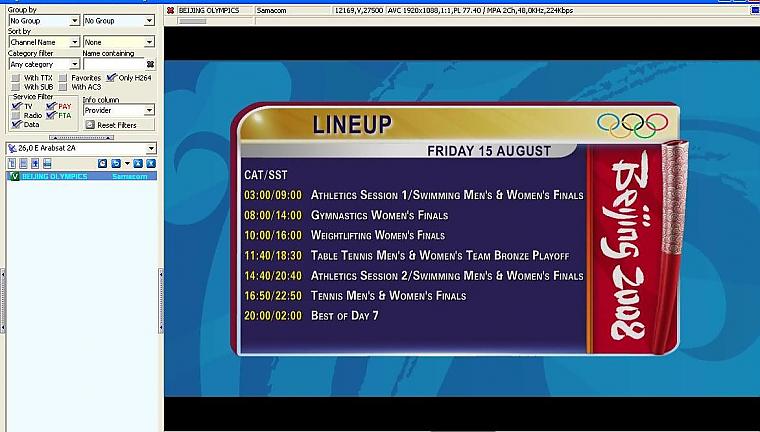760x432 pixels.
Task: Open the first Group by dropdown
Action: (x=75, y=21)
